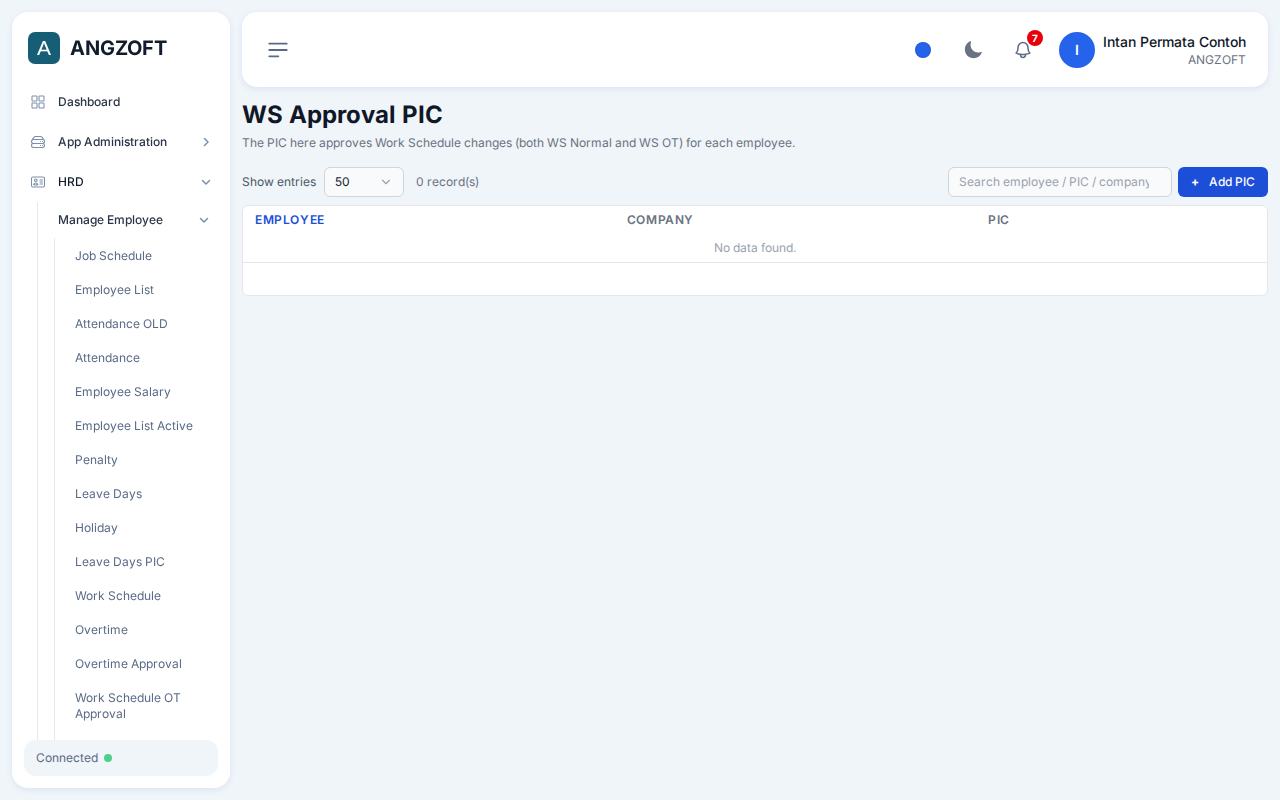Click the HRD ID card icon
The image size is (1280, 800).
[x=38, y=182]
